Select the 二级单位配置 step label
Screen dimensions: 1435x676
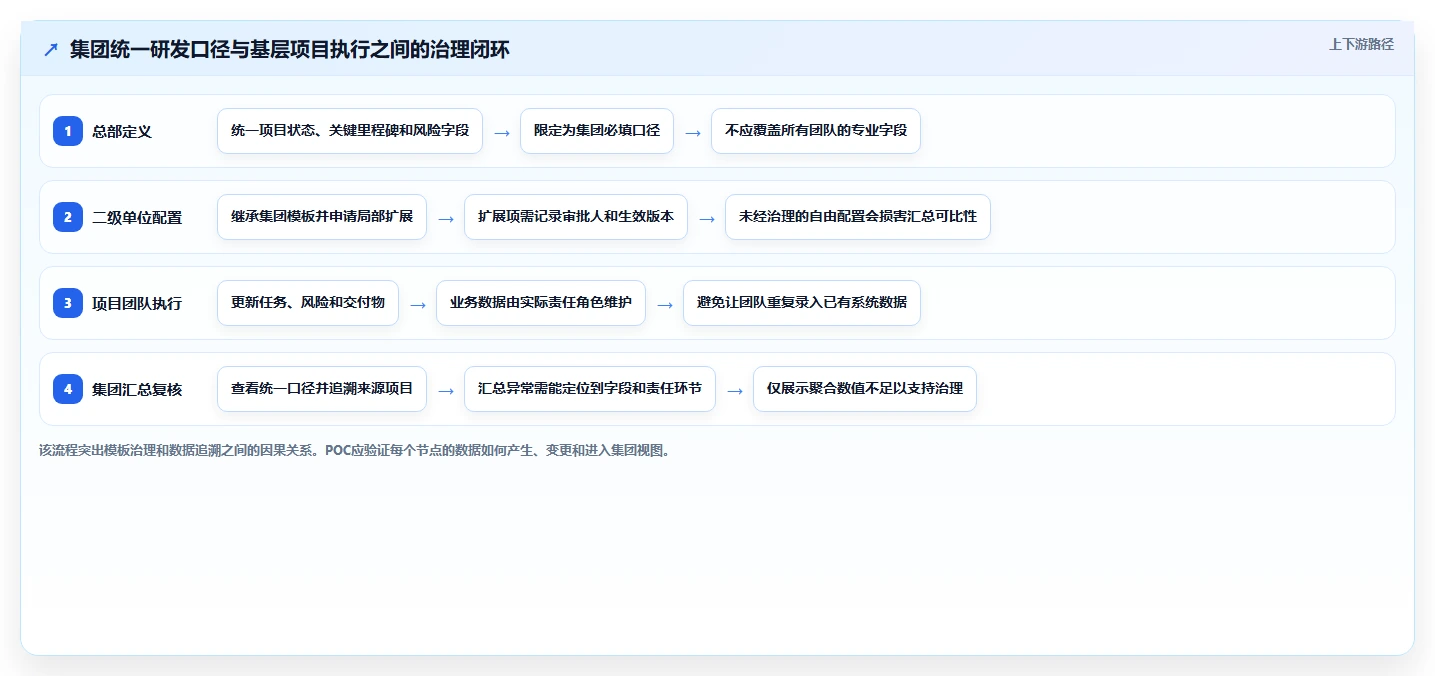click(137, 217)
